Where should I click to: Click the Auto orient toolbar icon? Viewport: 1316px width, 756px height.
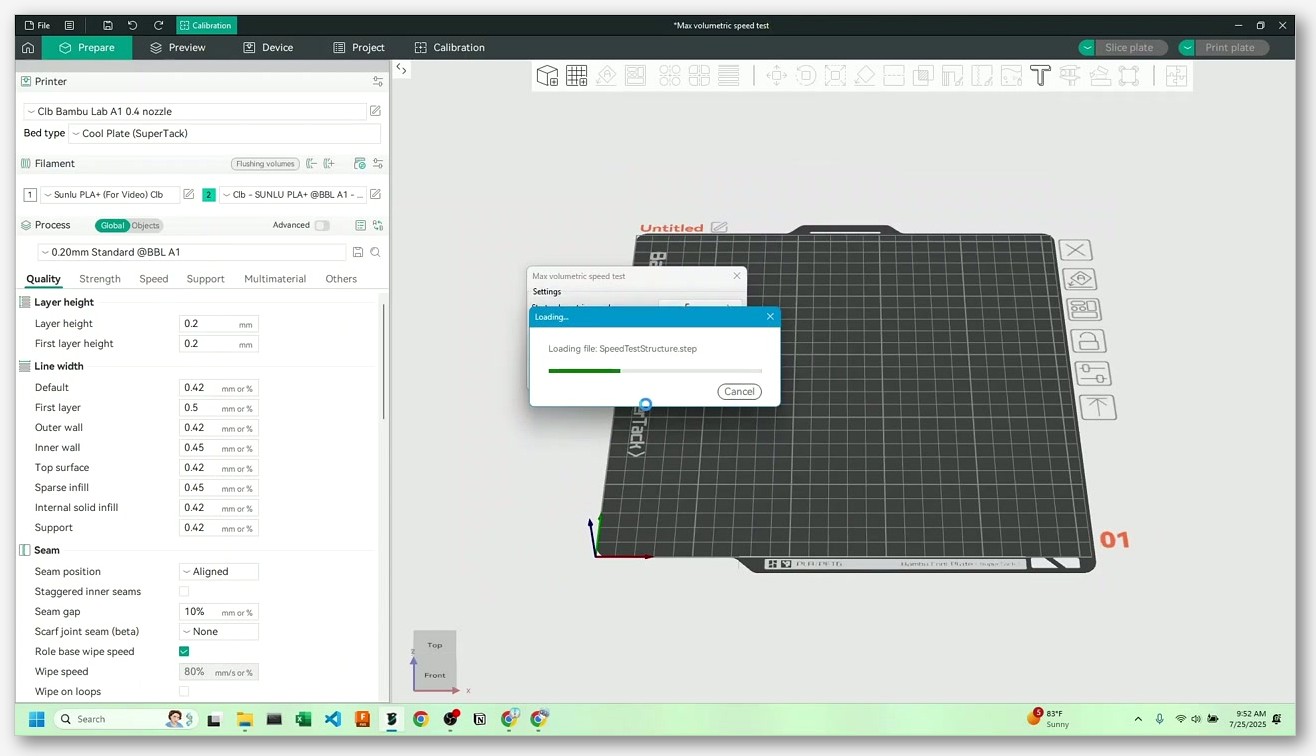tap(606, 76)
